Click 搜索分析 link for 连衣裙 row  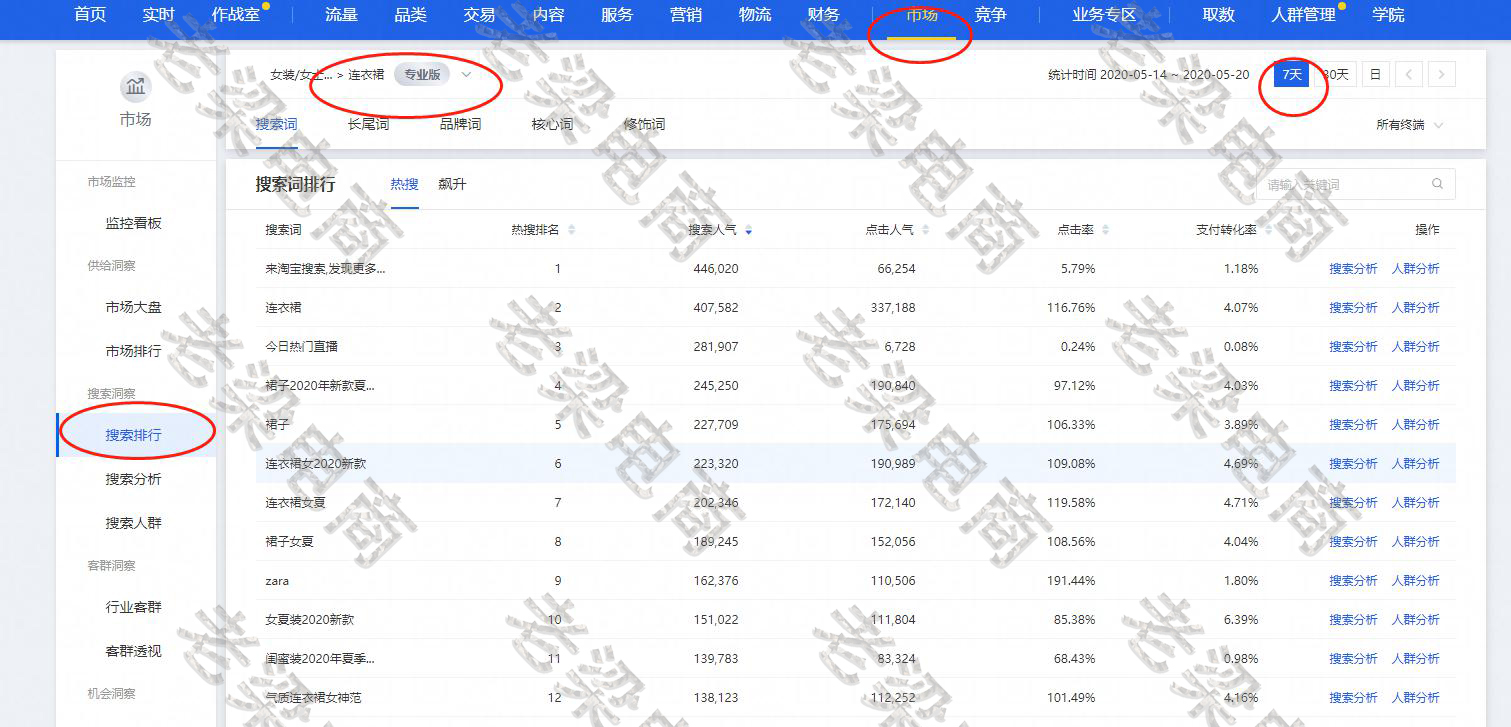click(1352, 308)
